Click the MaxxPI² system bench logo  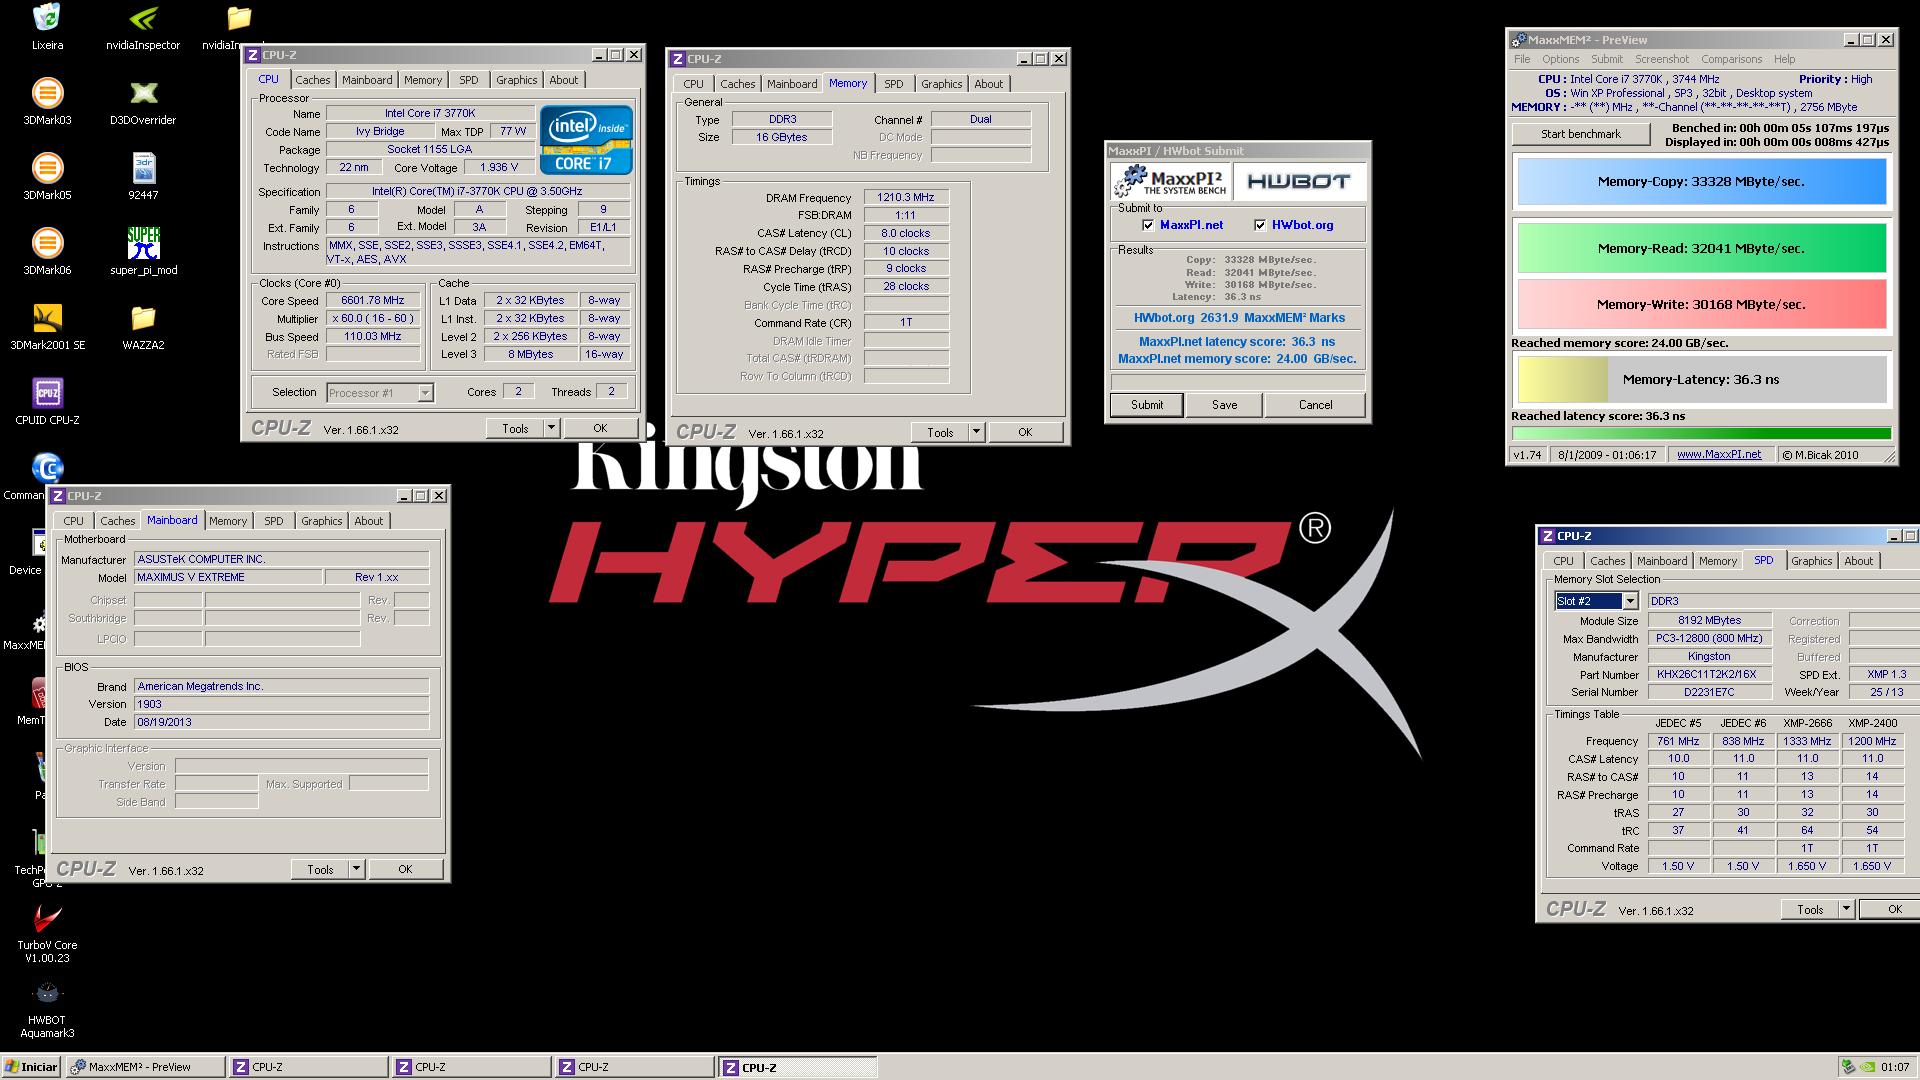(1170, 181)
